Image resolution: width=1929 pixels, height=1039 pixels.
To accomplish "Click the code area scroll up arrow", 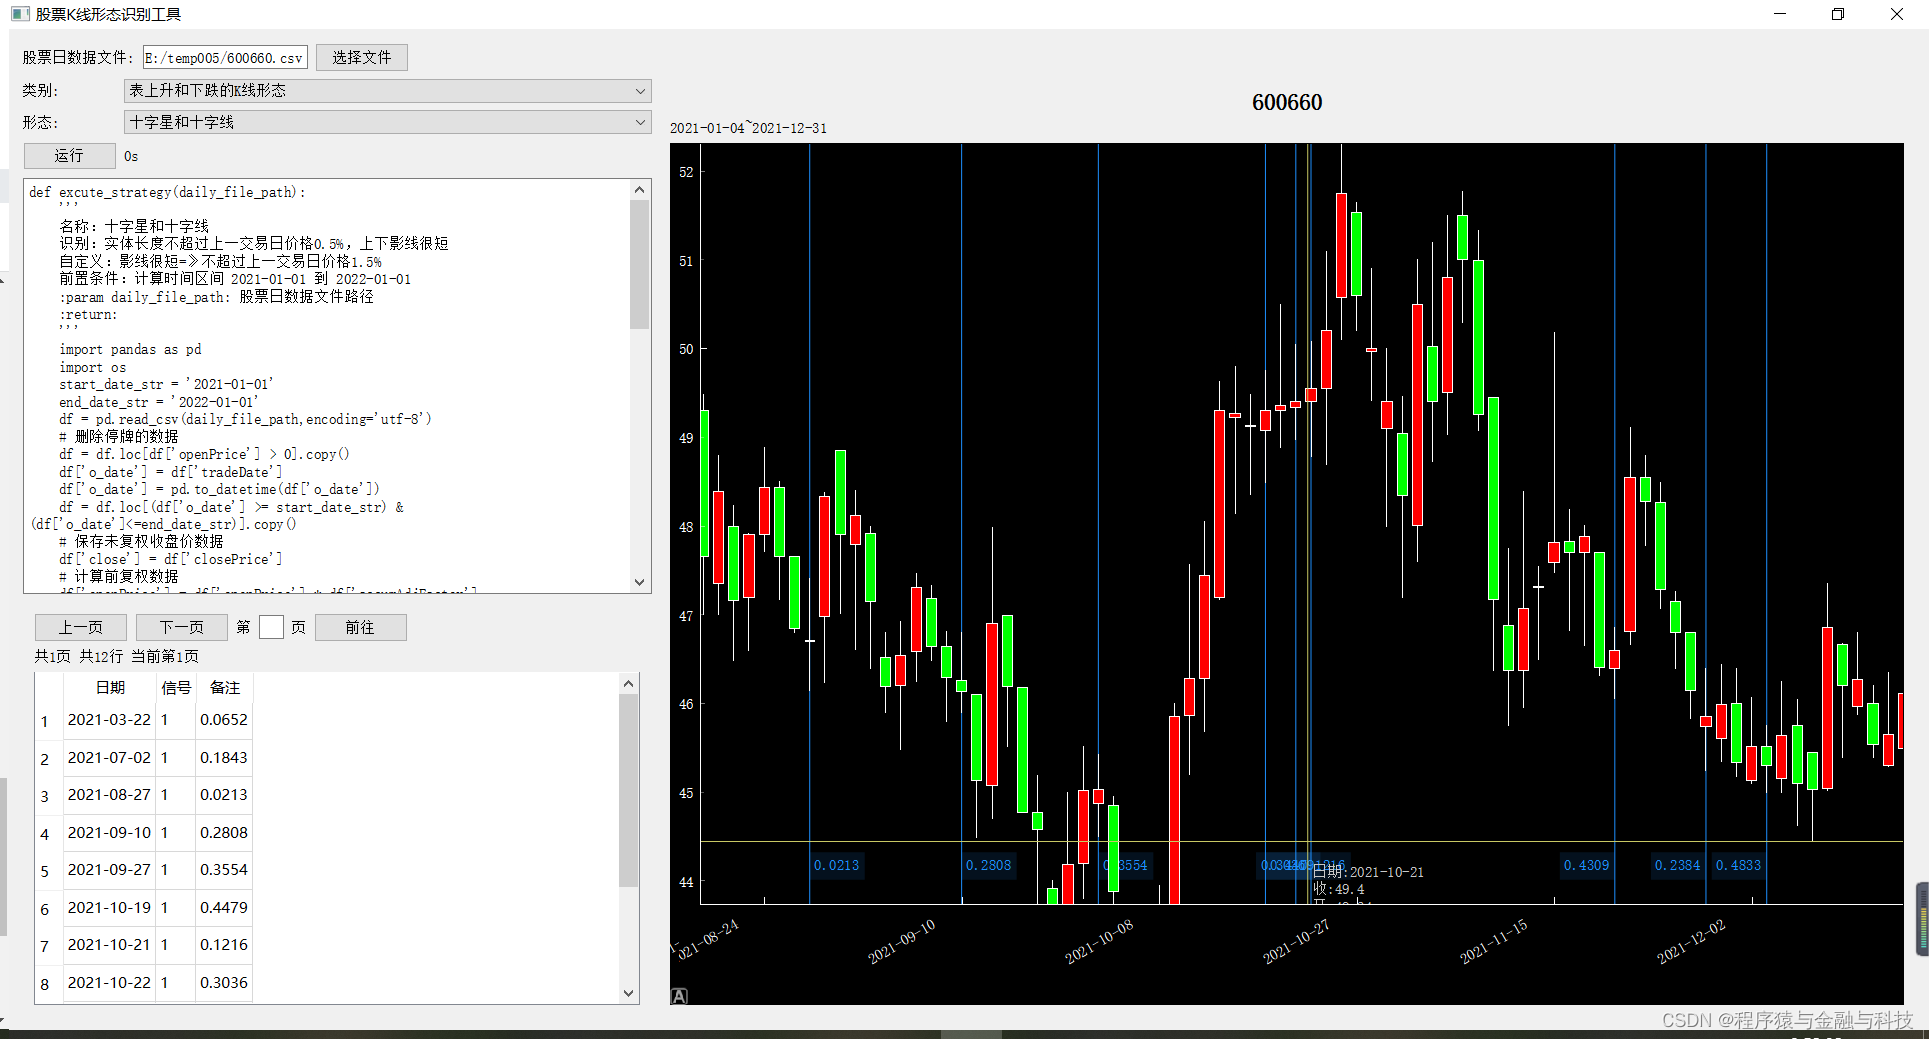I will (640, 190).
